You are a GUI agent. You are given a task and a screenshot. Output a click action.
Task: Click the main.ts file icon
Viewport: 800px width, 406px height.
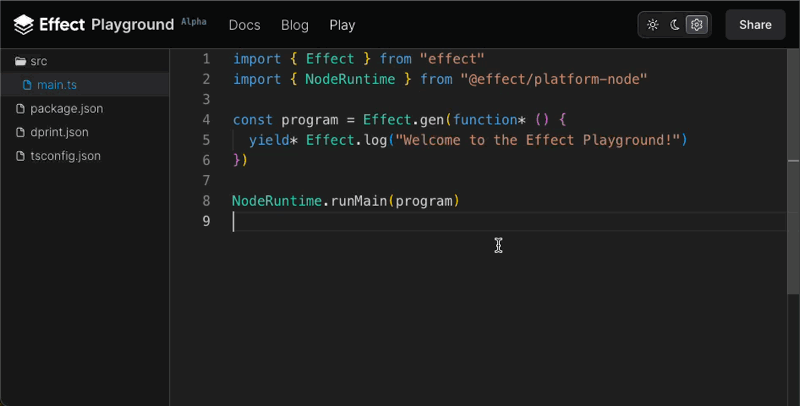pos(27,85)
